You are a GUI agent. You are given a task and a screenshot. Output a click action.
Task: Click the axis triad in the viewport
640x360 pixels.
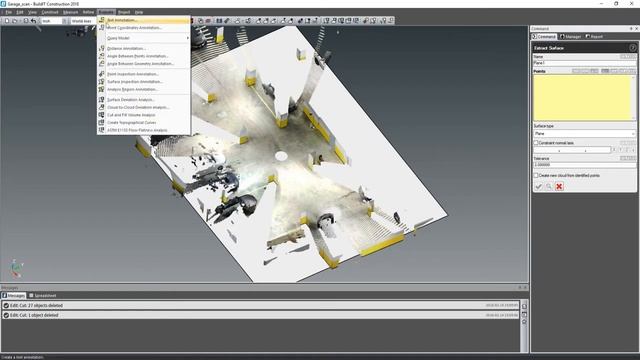tap(16, 269)
